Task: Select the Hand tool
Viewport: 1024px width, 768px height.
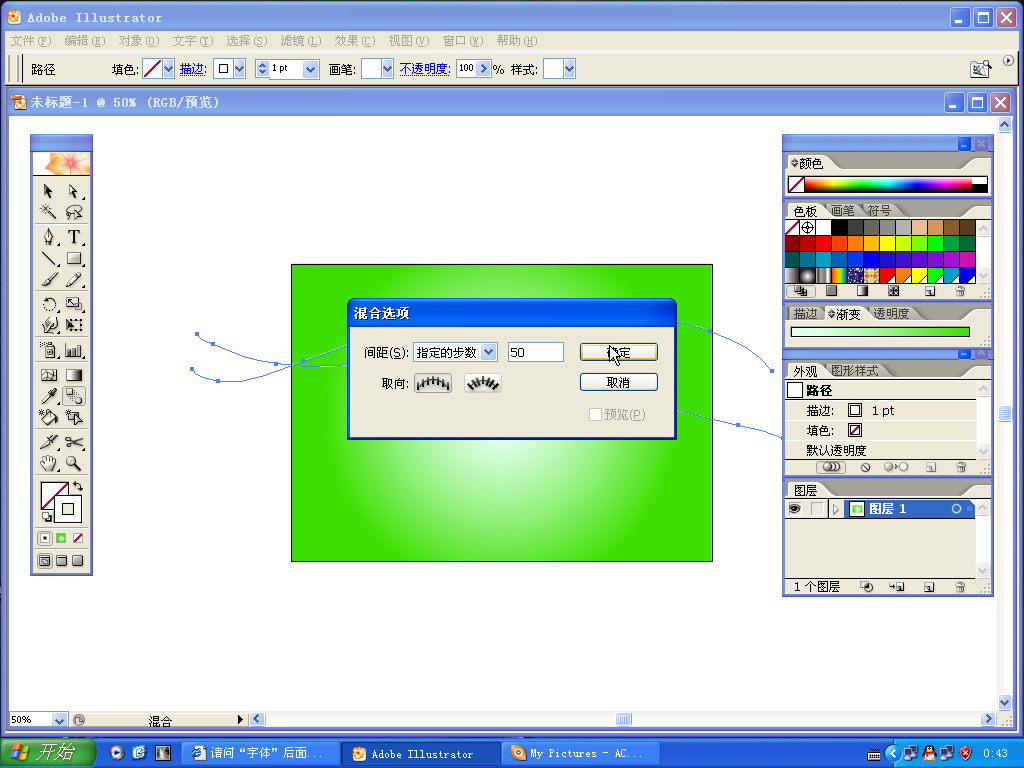Action: [x=48, y=464]
